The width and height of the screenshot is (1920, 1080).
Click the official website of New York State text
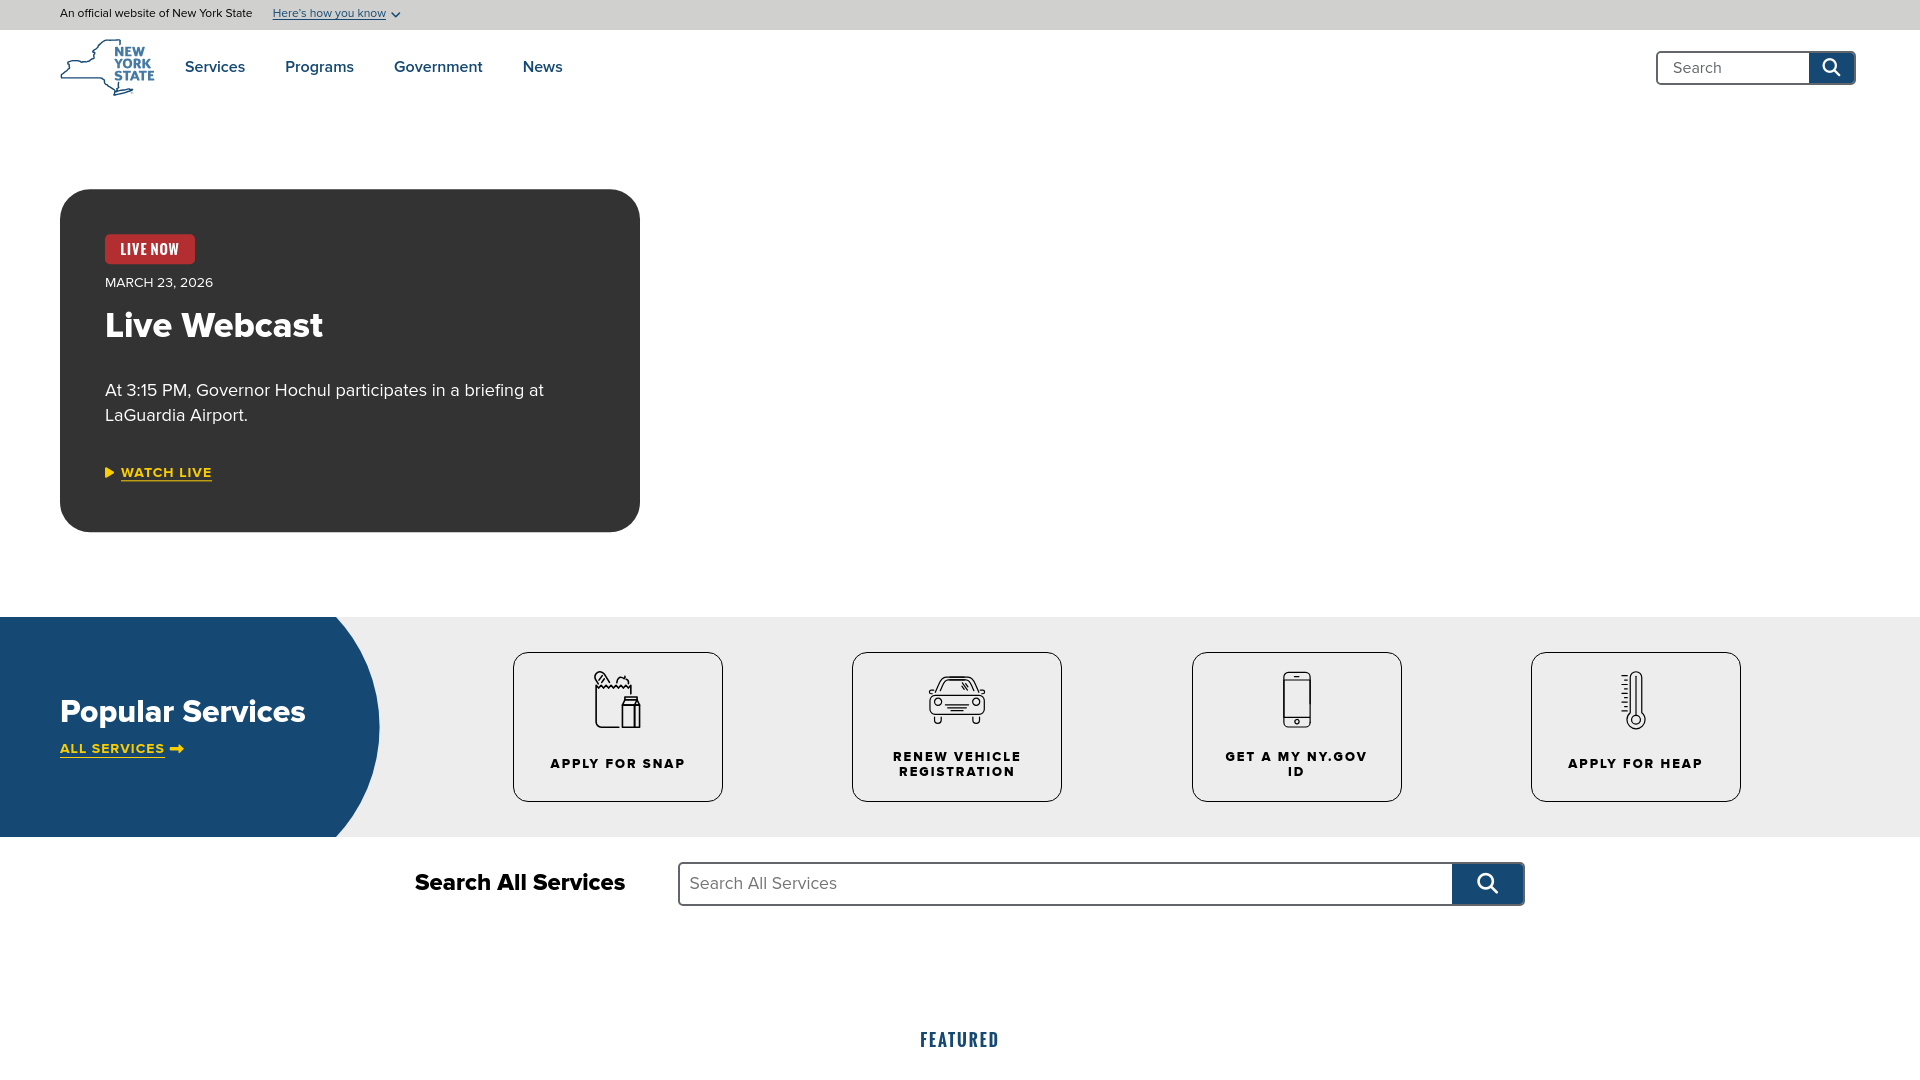click(x=156, y=14)
